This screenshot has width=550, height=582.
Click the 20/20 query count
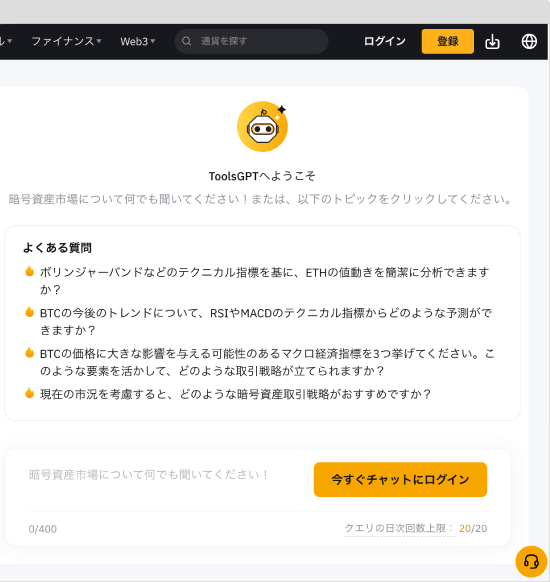(473, 528)
